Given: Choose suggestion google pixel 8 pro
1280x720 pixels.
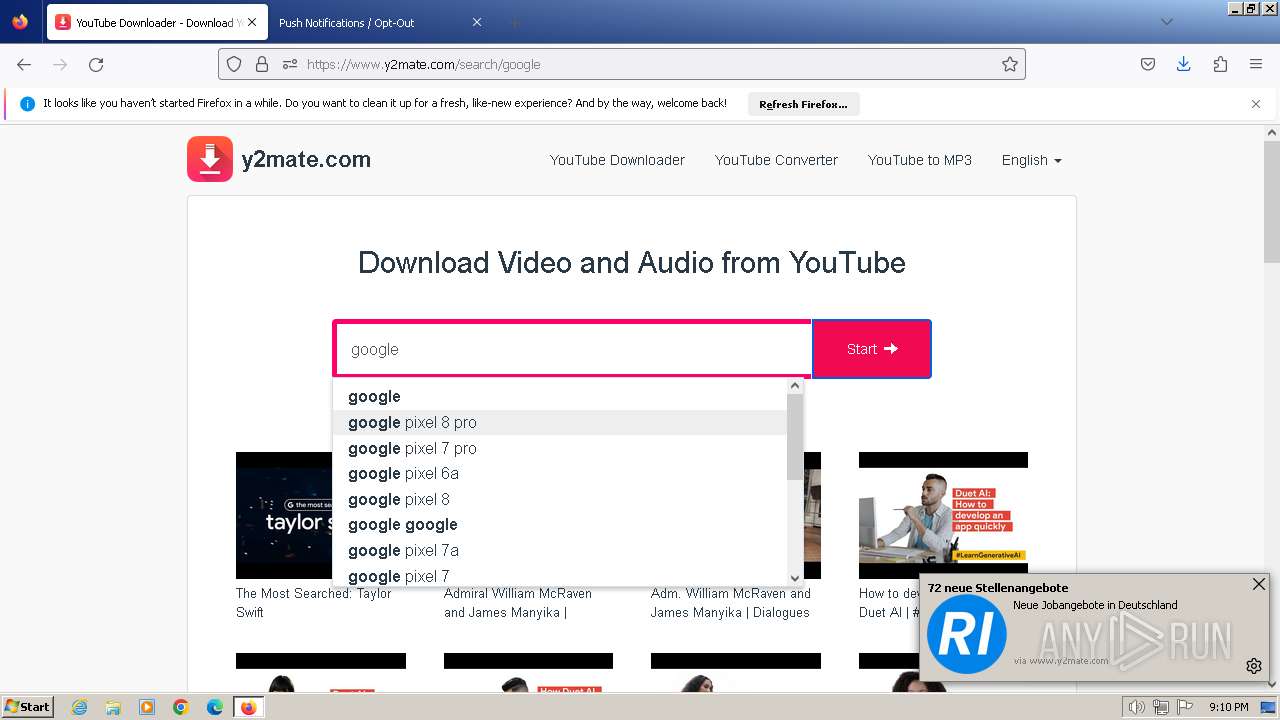Looking at the screenshot, I should coord(560,423).
